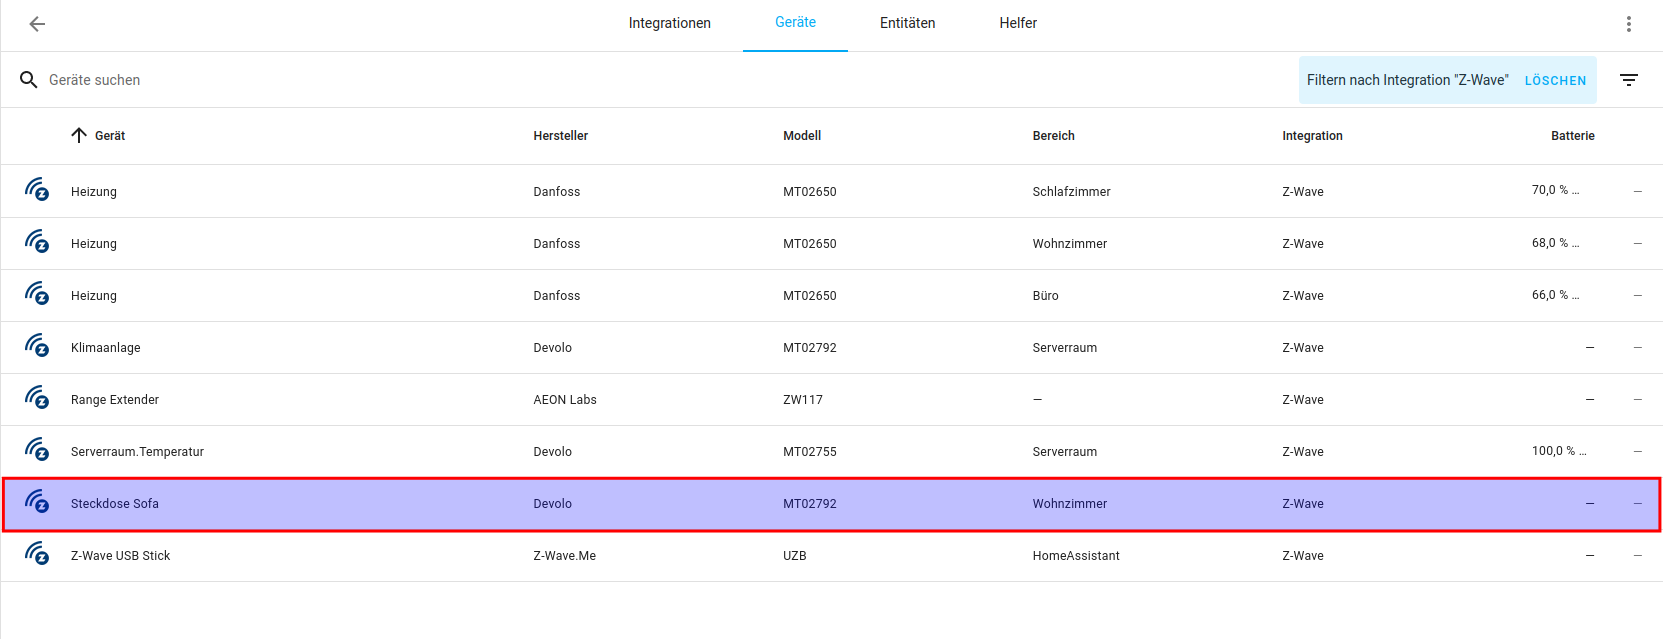This screenshot has width=1663, height=639.
Task: Click Z-Wave icon of Z-Wave USB Stick
Action: coord(37,554)
